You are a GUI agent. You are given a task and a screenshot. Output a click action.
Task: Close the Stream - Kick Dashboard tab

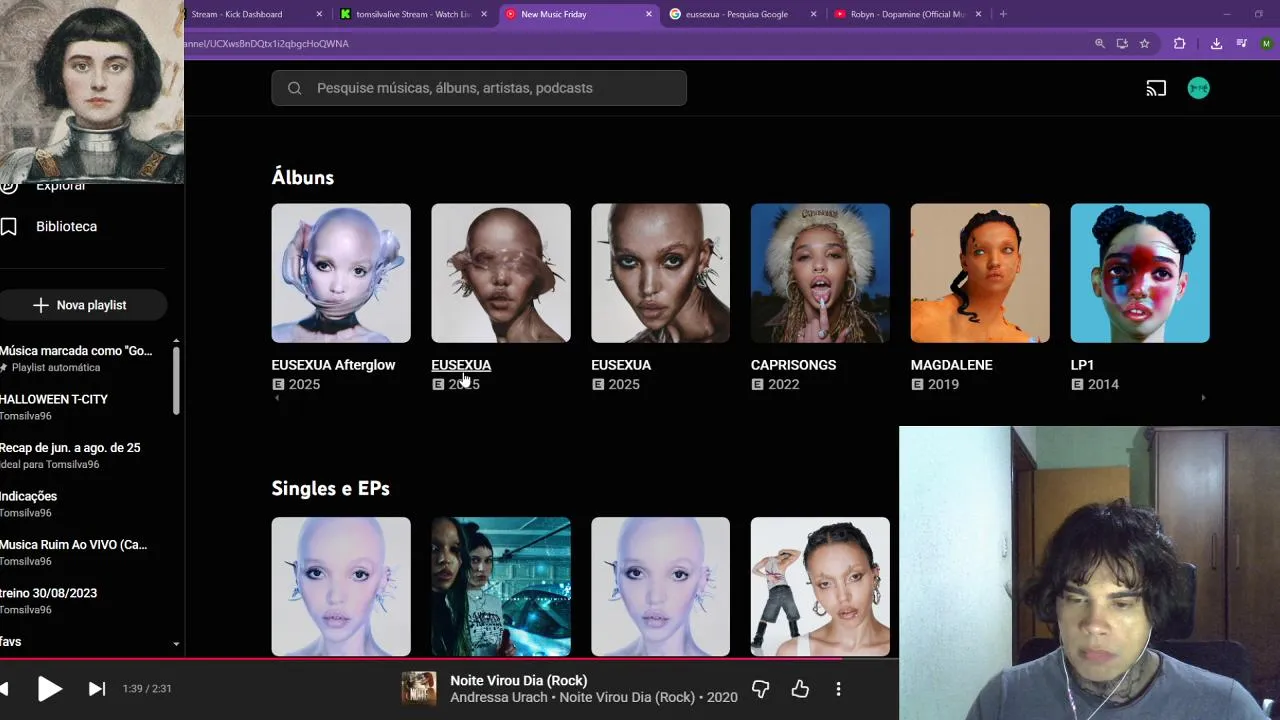coord(319,14)
